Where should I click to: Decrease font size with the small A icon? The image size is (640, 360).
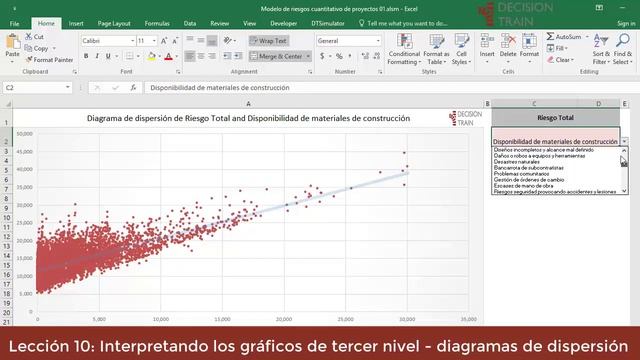coord(175,41)
